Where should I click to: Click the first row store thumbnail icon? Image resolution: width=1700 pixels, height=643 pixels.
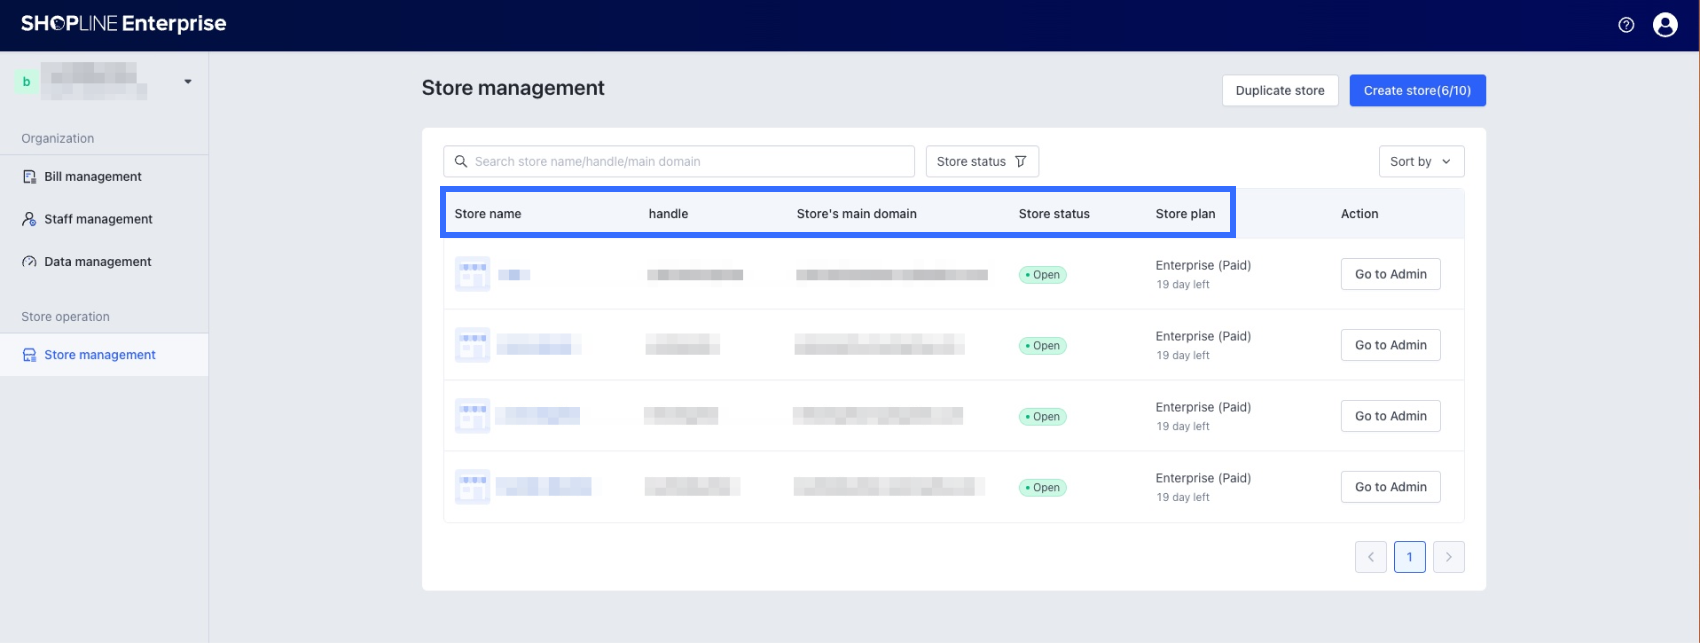(472, 274)
